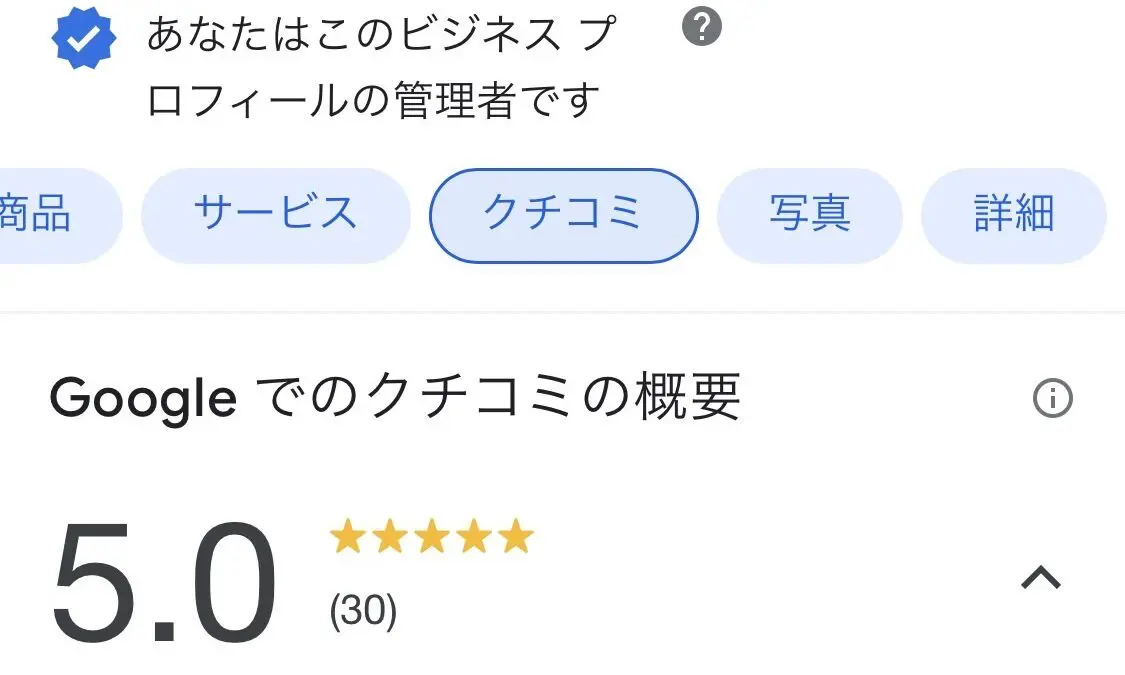Screen dimensions: 1125x675
Task: Click the word Google in the heading
Action: coord(143,399)
